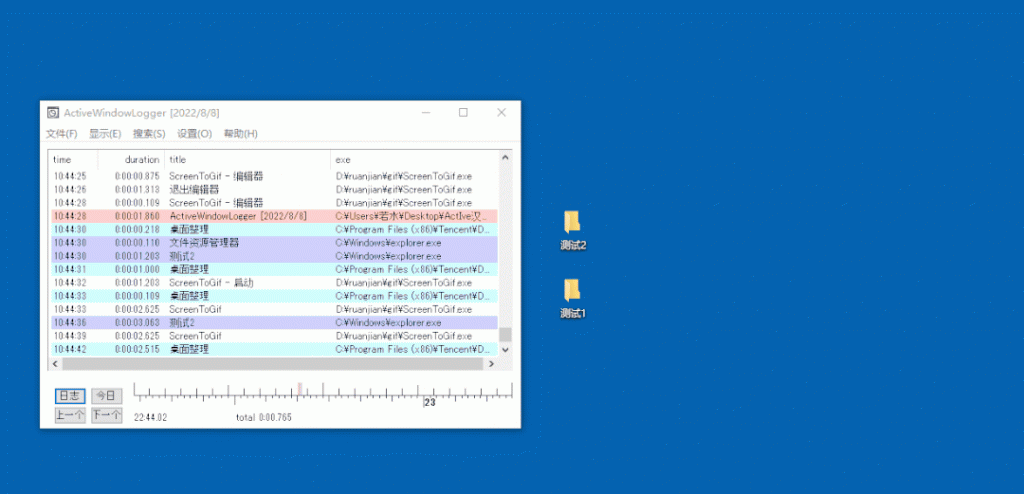
Task: Open the 搜索(S) menu
Action: [149, 133]
